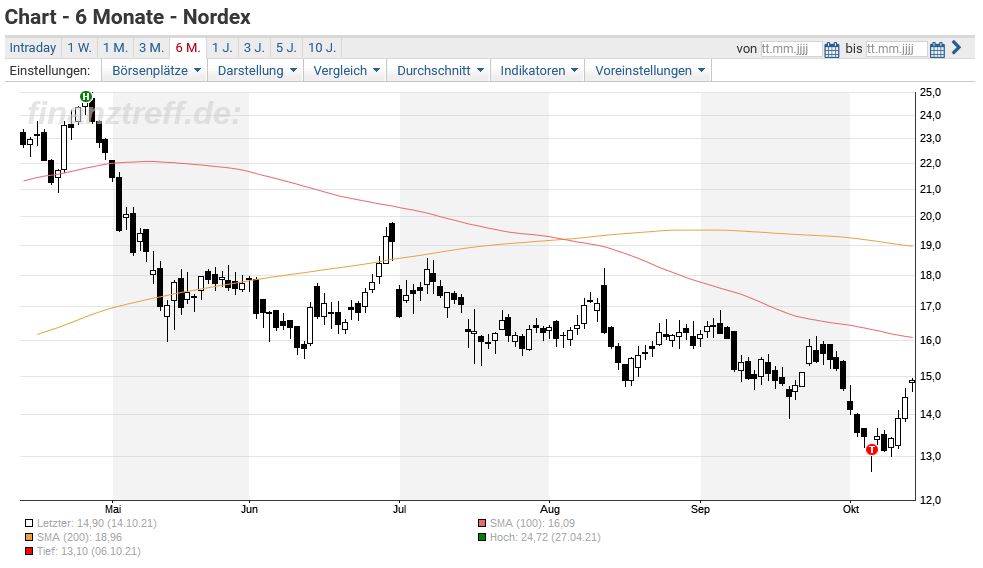The width and height of the screenshot is (983, 568).
Task: Select the 10 J. time range
Action: tap(322, 48)
